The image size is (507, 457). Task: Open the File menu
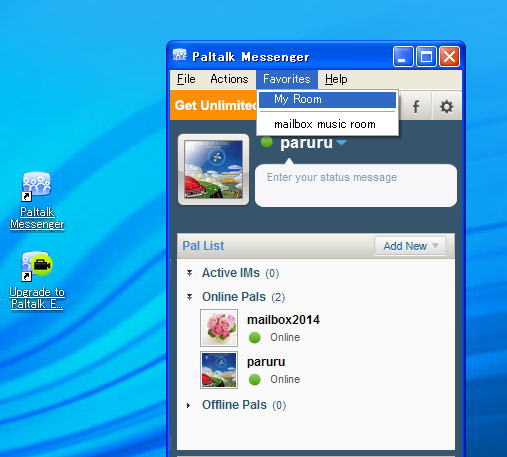click(186, 79)
